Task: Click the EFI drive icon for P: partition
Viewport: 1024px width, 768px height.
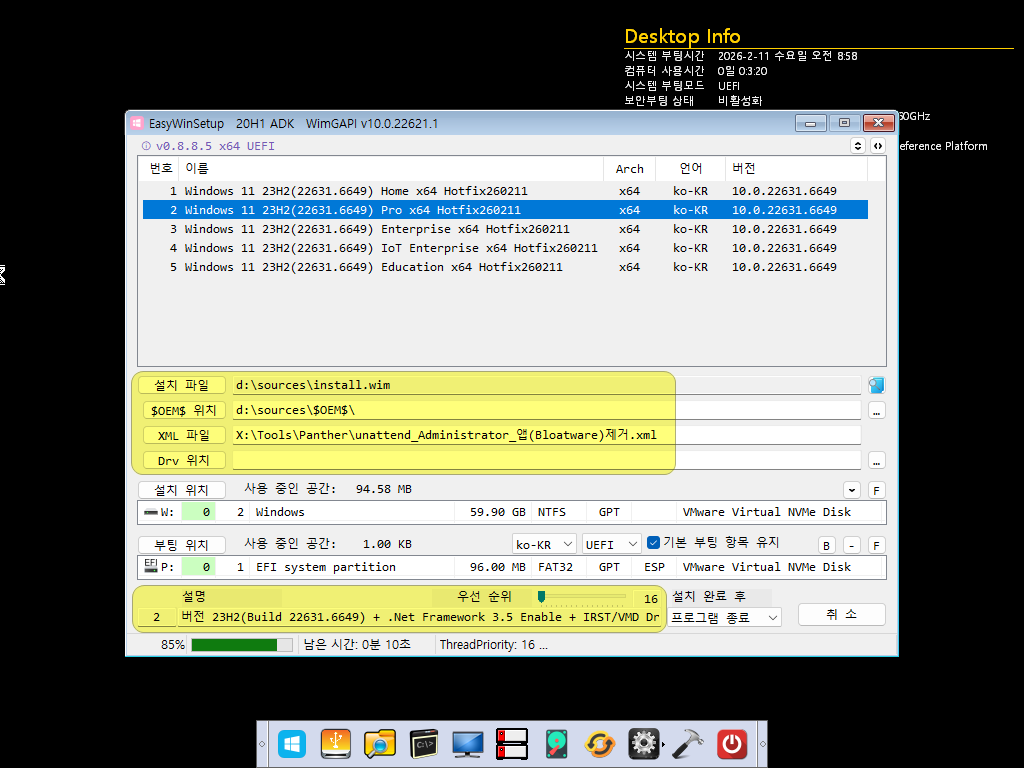Action: 150,565
